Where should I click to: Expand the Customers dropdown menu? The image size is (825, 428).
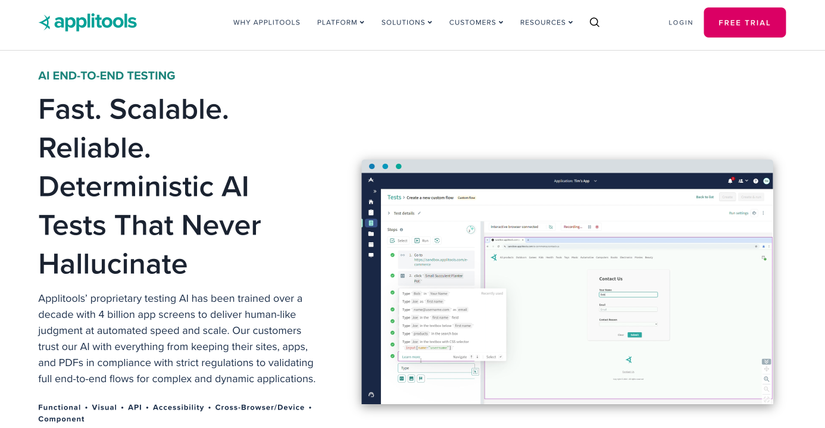[x=476, y=23]
